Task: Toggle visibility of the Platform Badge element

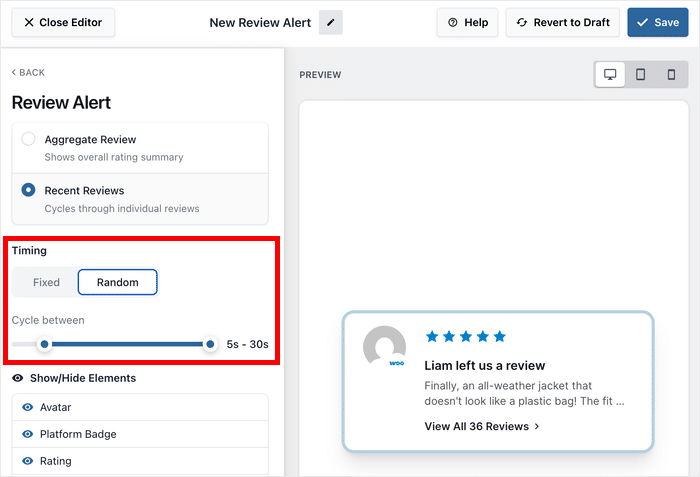Action: (28, 434)
